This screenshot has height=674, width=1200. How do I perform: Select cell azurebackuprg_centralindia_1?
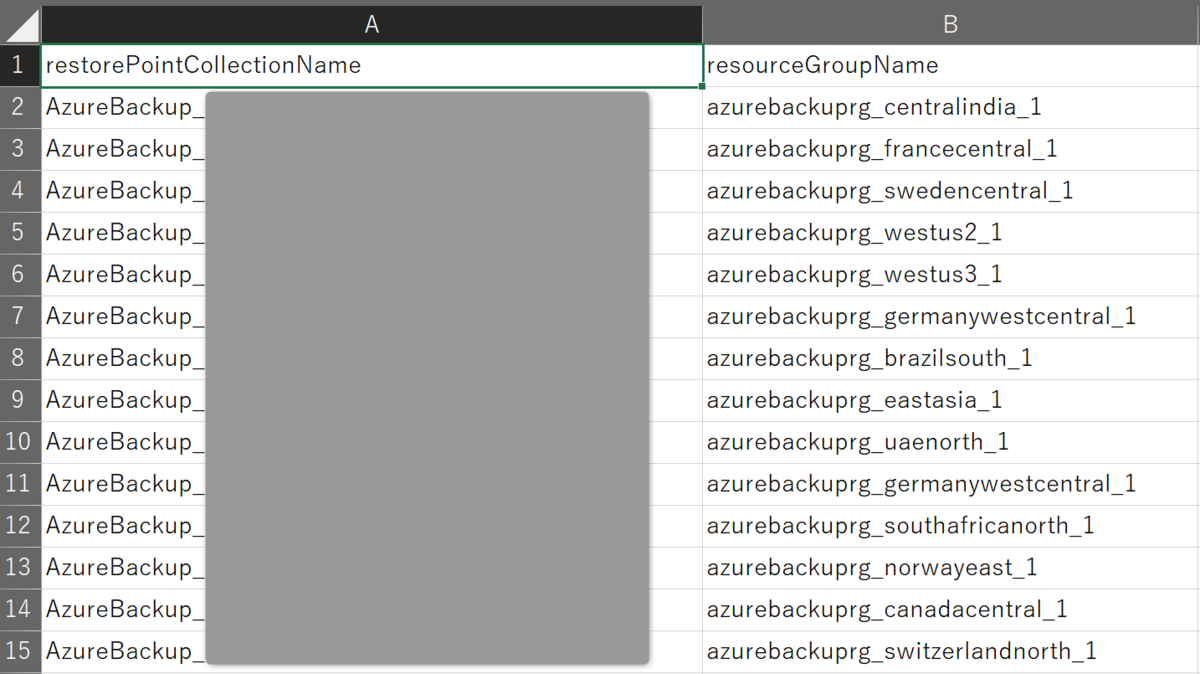click(x=951, y=108)
